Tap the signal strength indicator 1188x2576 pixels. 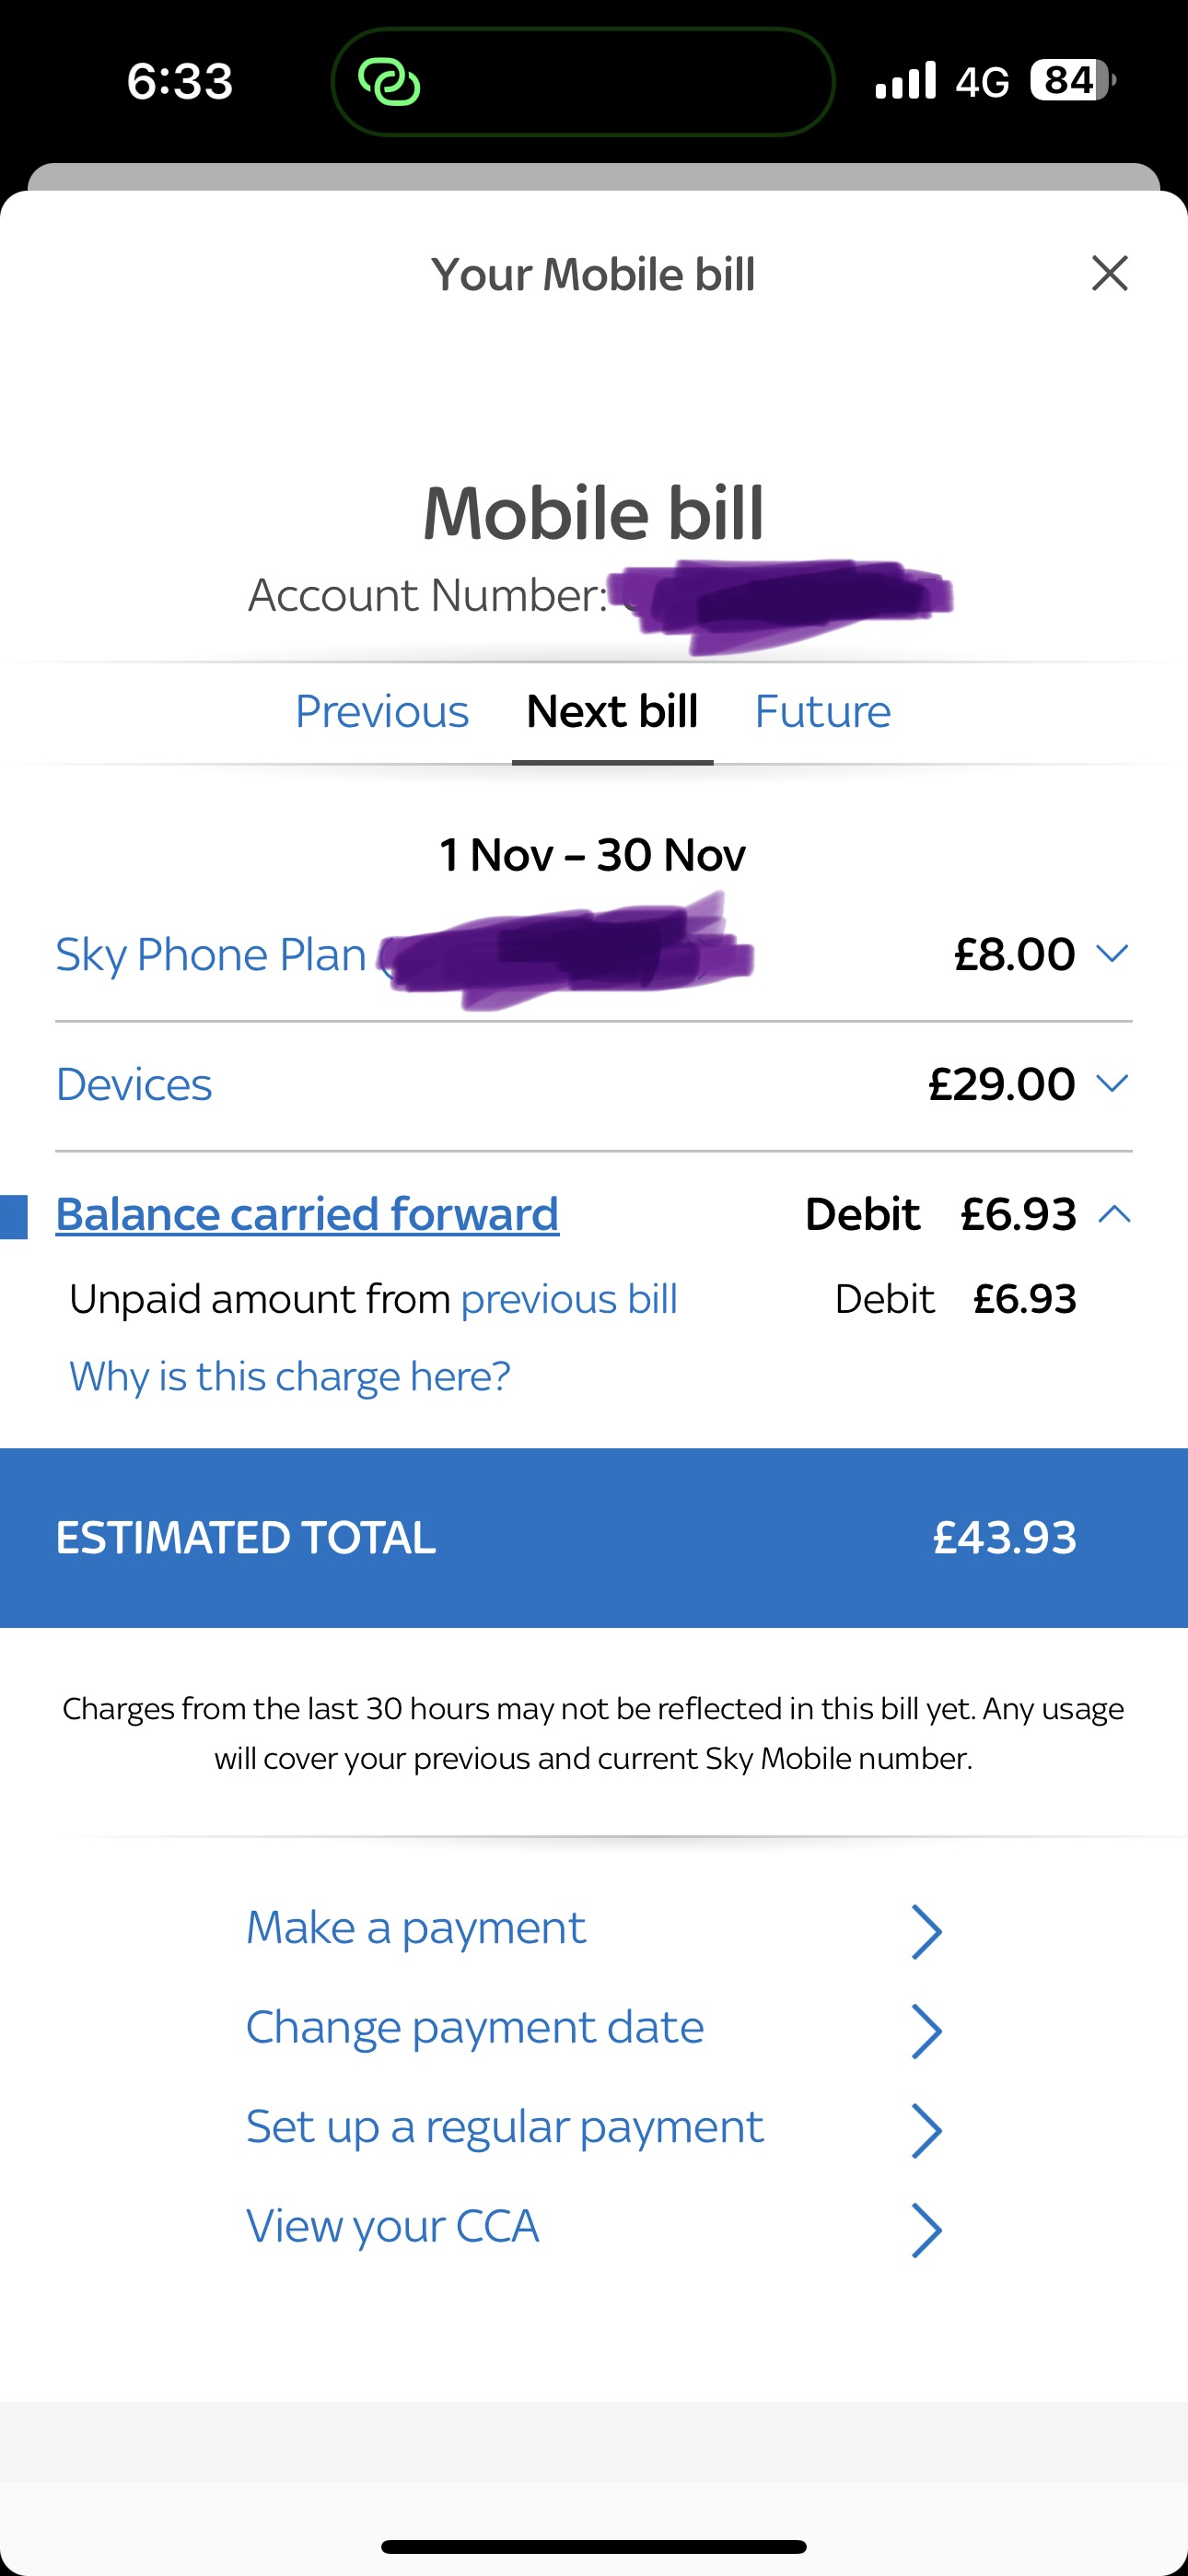click(905, 80)
